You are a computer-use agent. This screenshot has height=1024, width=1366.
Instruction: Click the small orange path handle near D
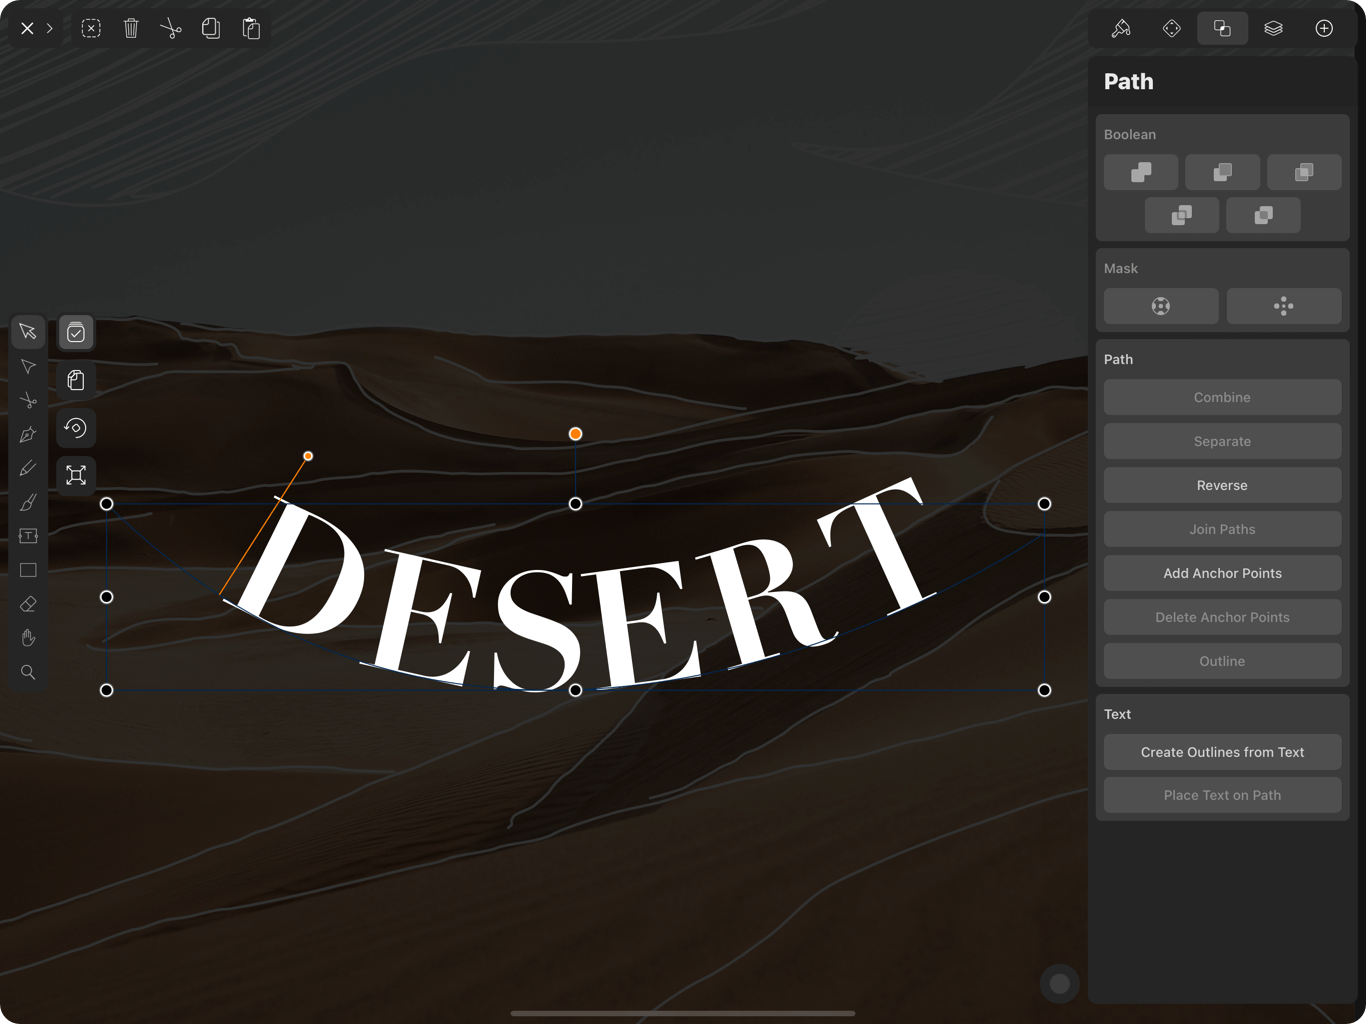[308, 456]
